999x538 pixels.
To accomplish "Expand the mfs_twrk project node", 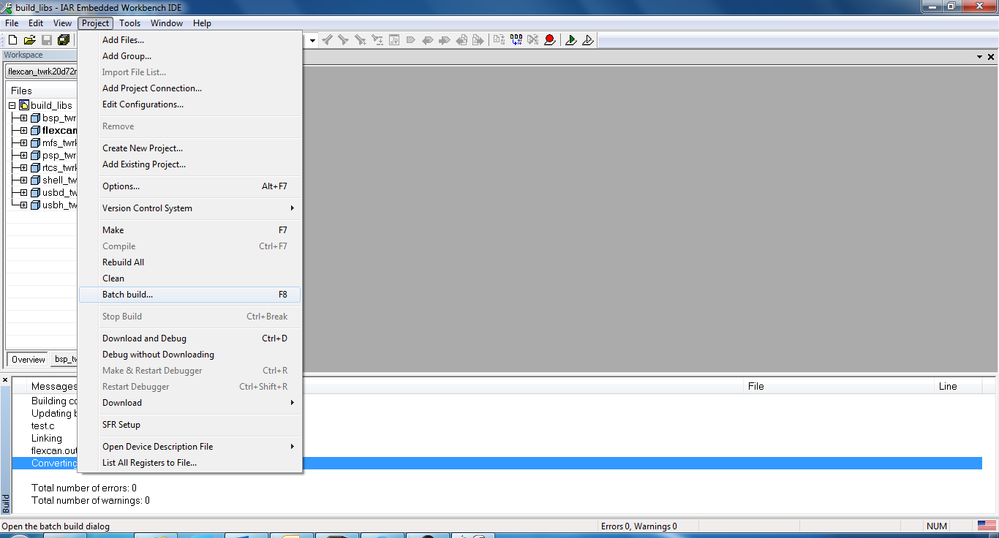I will [24, 143].
